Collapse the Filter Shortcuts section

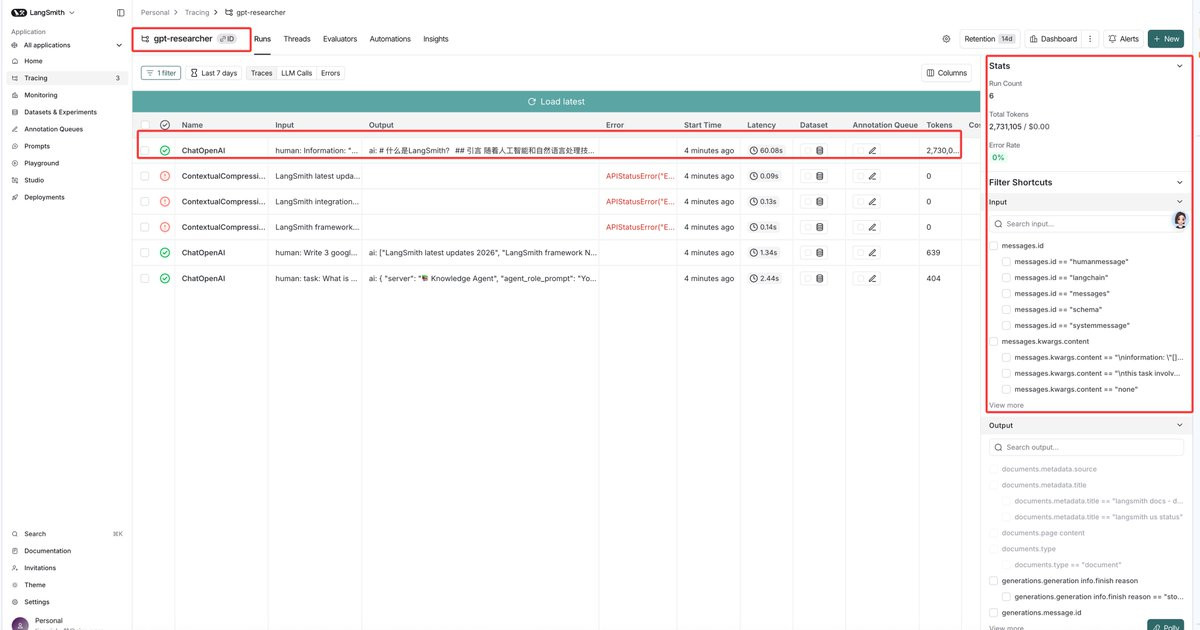(1180, 183)
